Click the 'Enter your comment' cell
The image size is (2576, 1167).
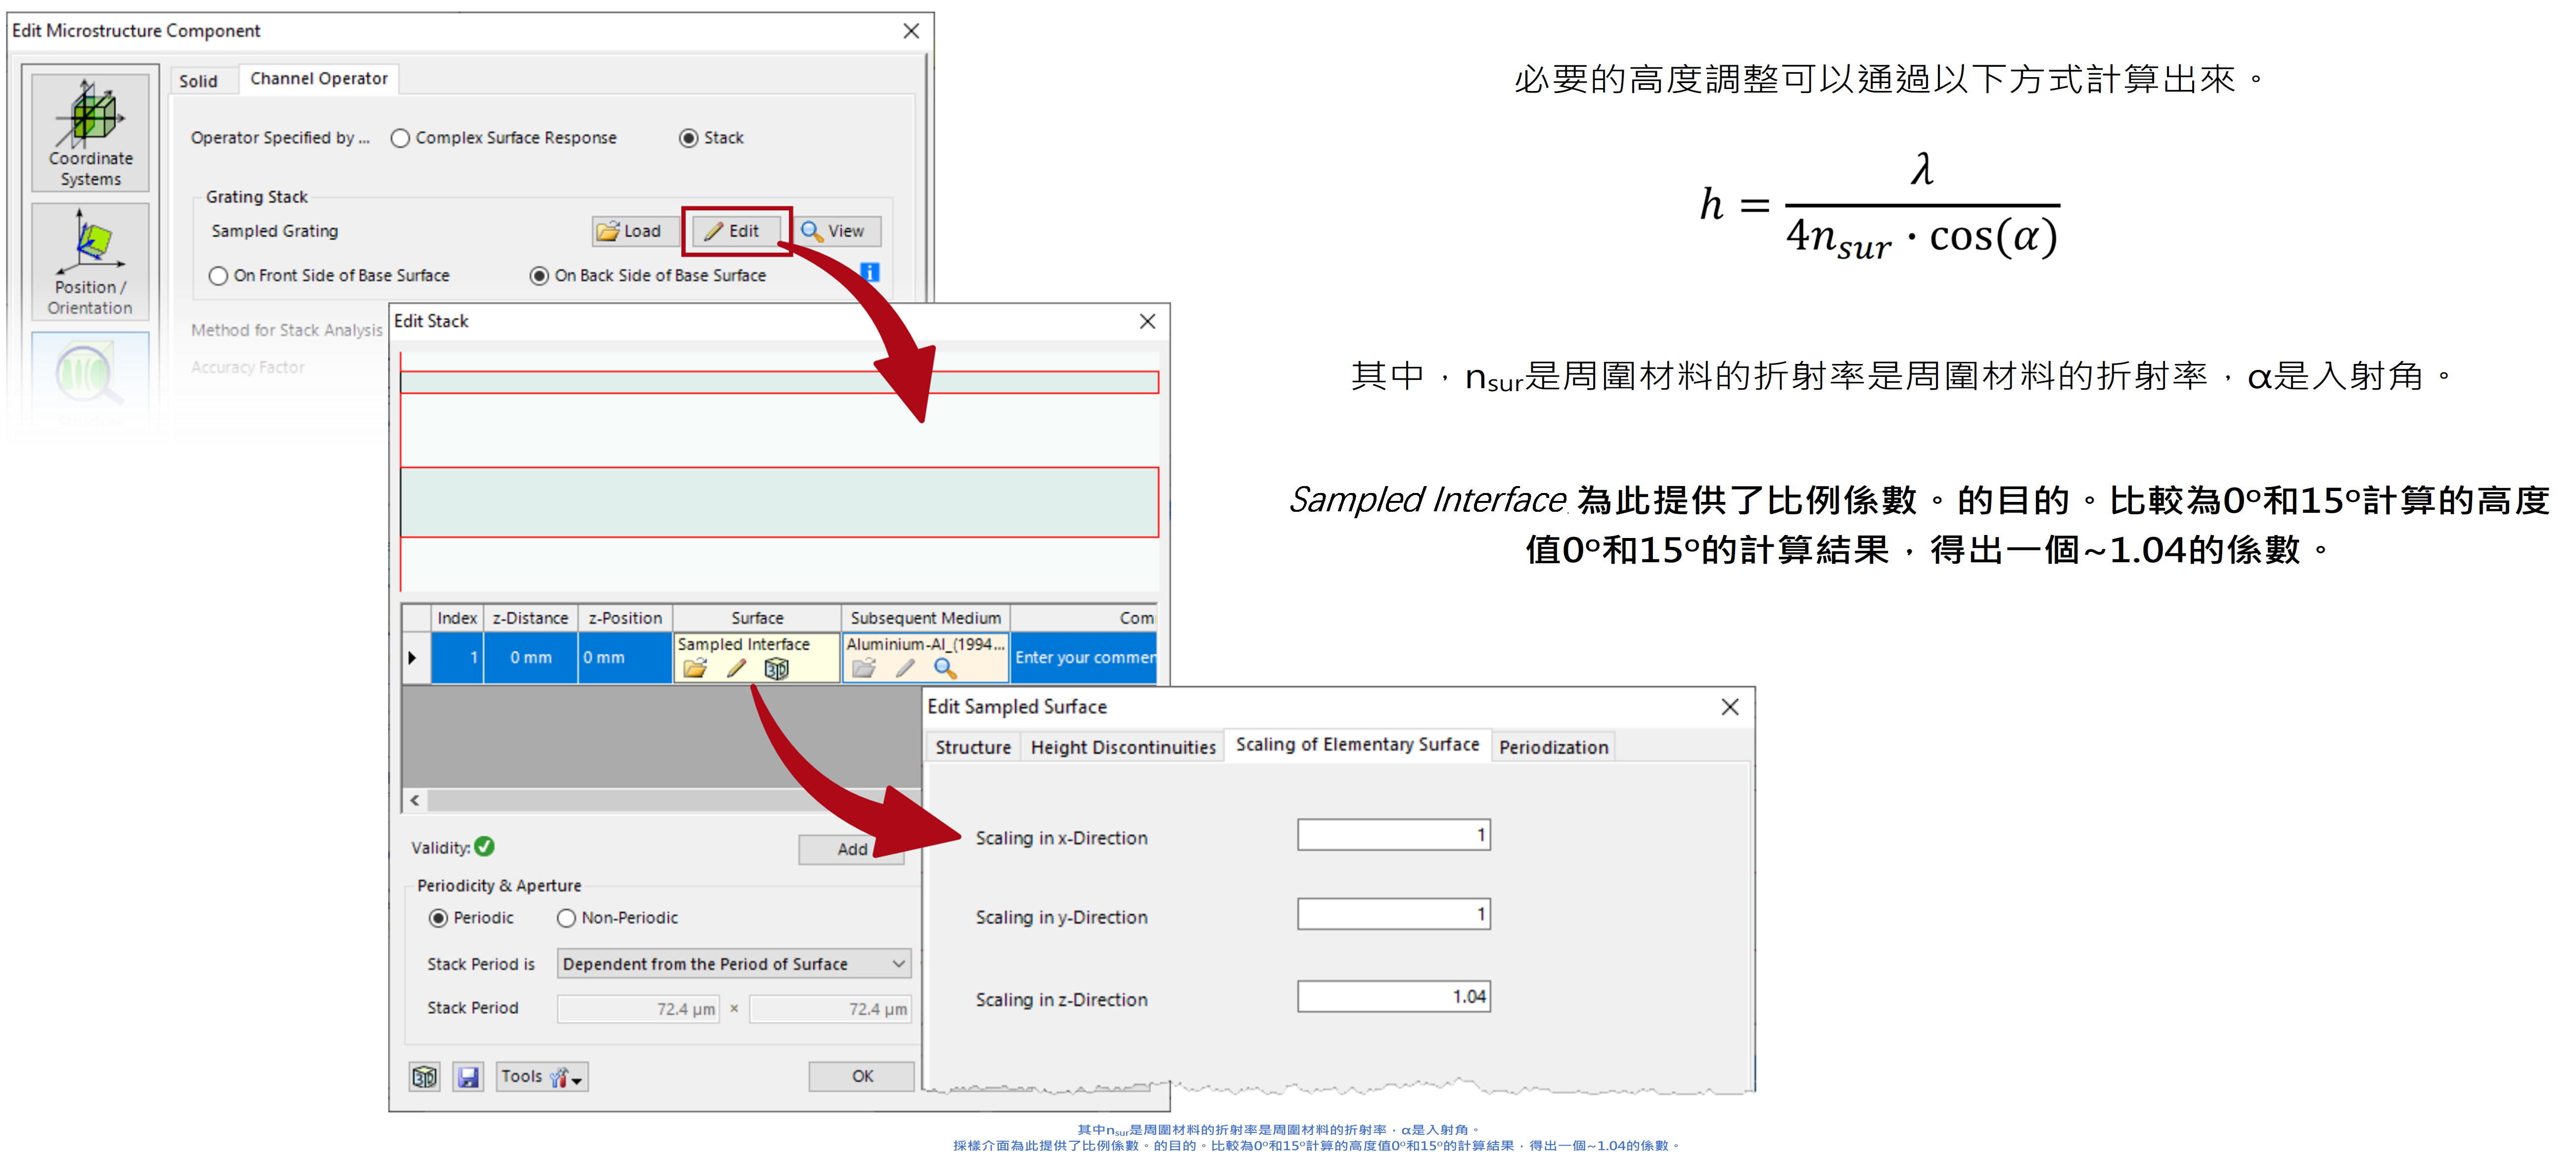1084,657
